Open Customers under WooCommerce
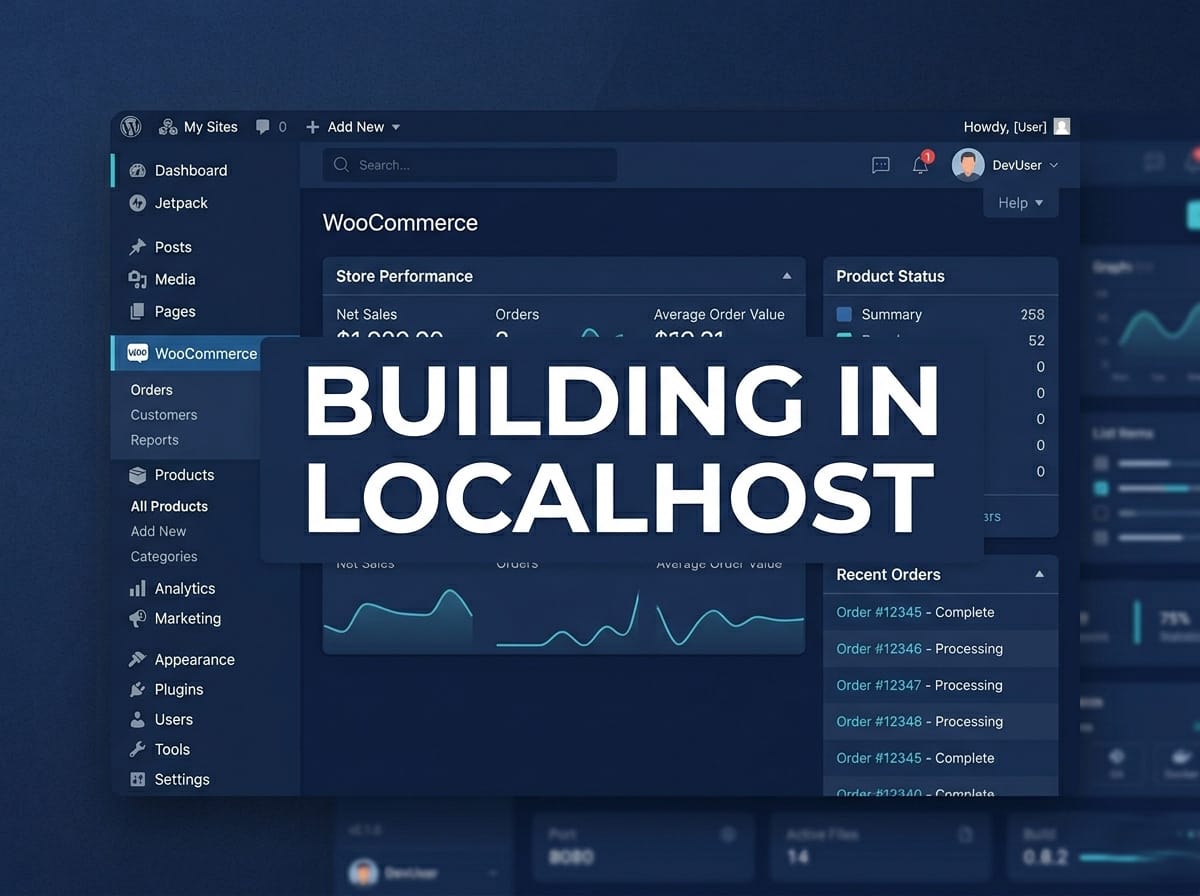1200x896 pixels. (x=164, y=415)
